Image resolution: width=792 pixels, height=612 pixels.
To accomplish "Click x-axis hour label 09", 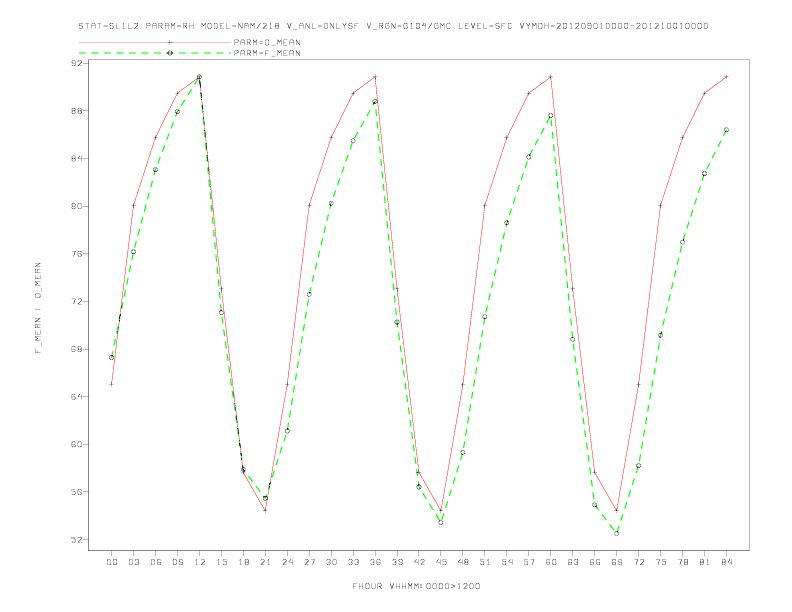I will point(178,562).
